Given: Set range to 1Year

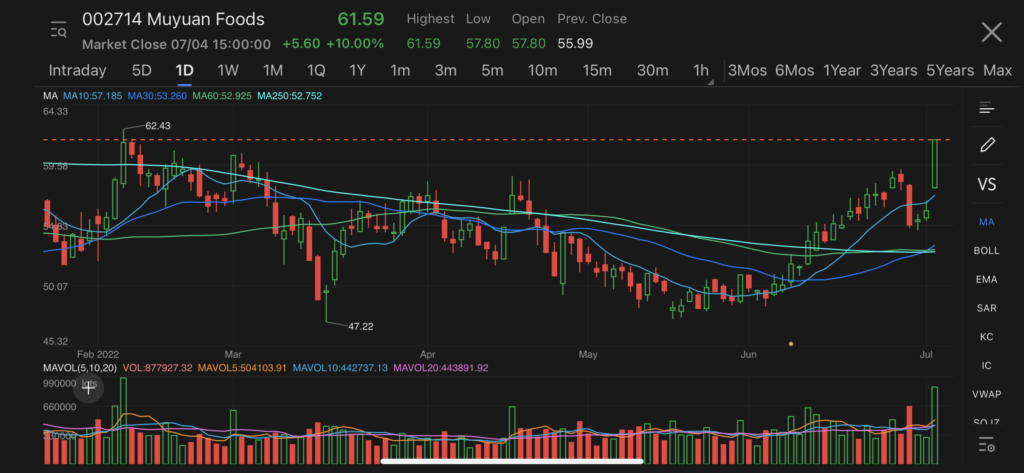Looking at the screenshot, I should point(842,71).
